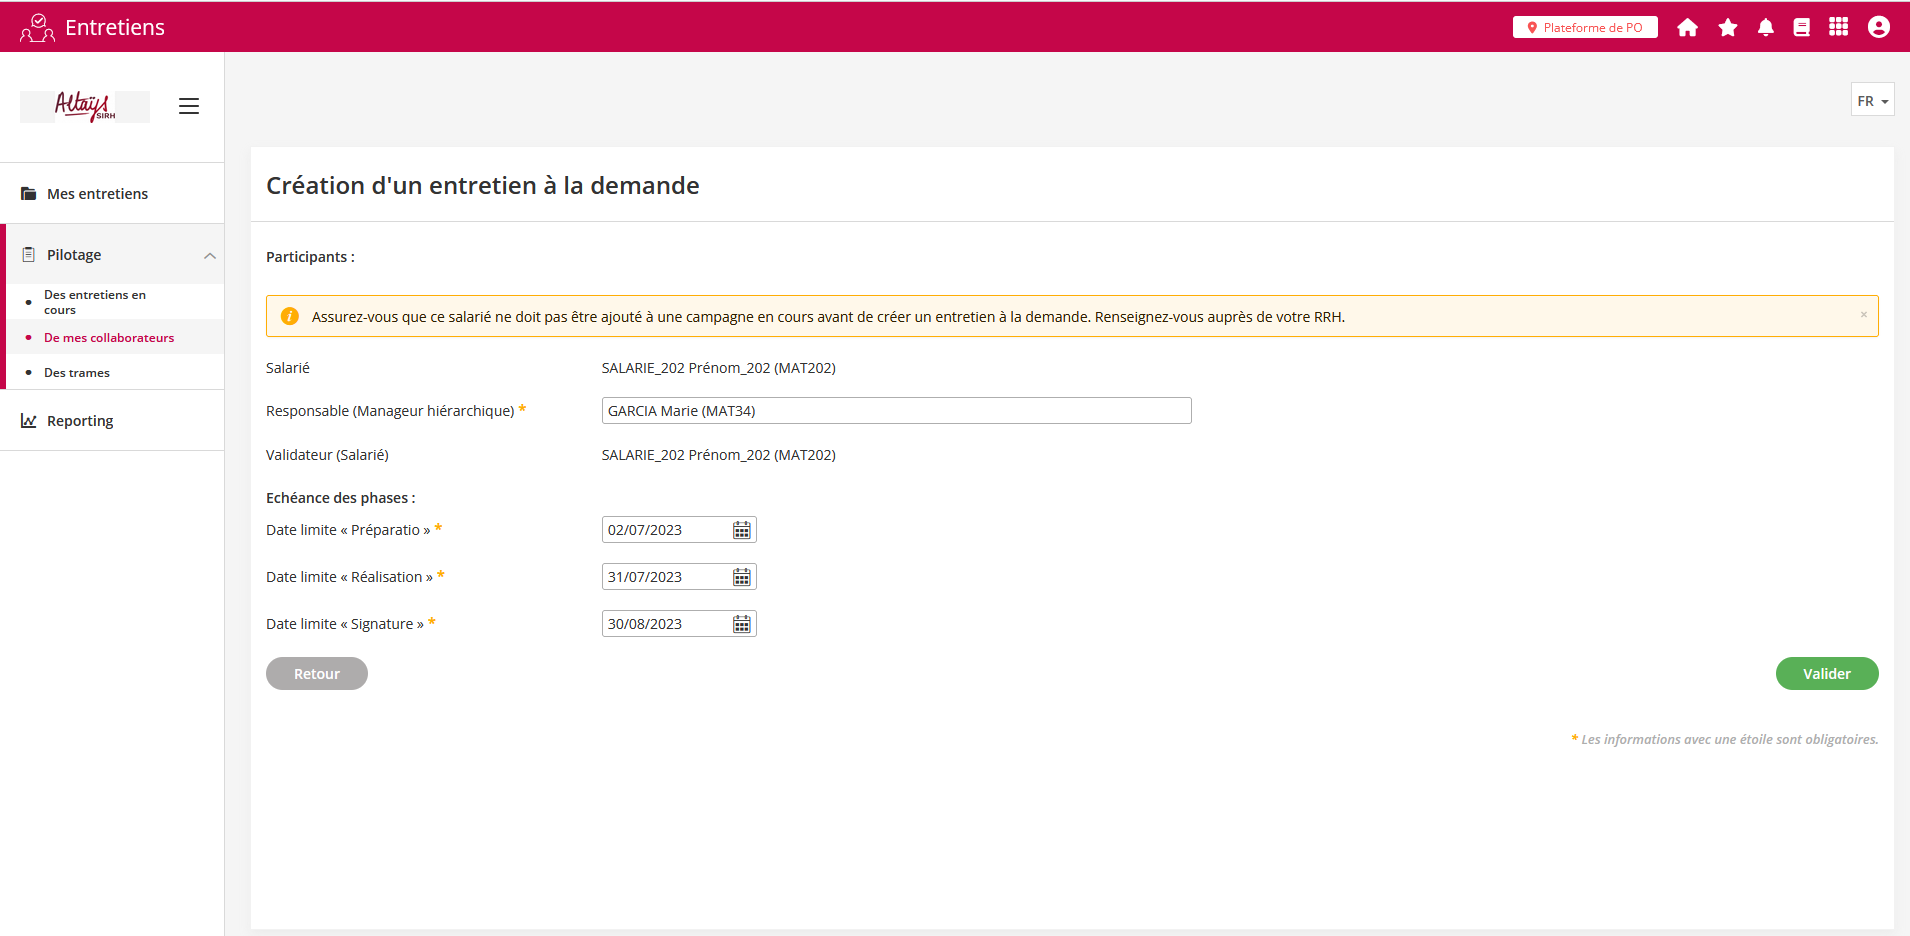This screenshot has height=936, width=1910.
Task: Open notifications bell icon
Action: tap(1765, 28)
